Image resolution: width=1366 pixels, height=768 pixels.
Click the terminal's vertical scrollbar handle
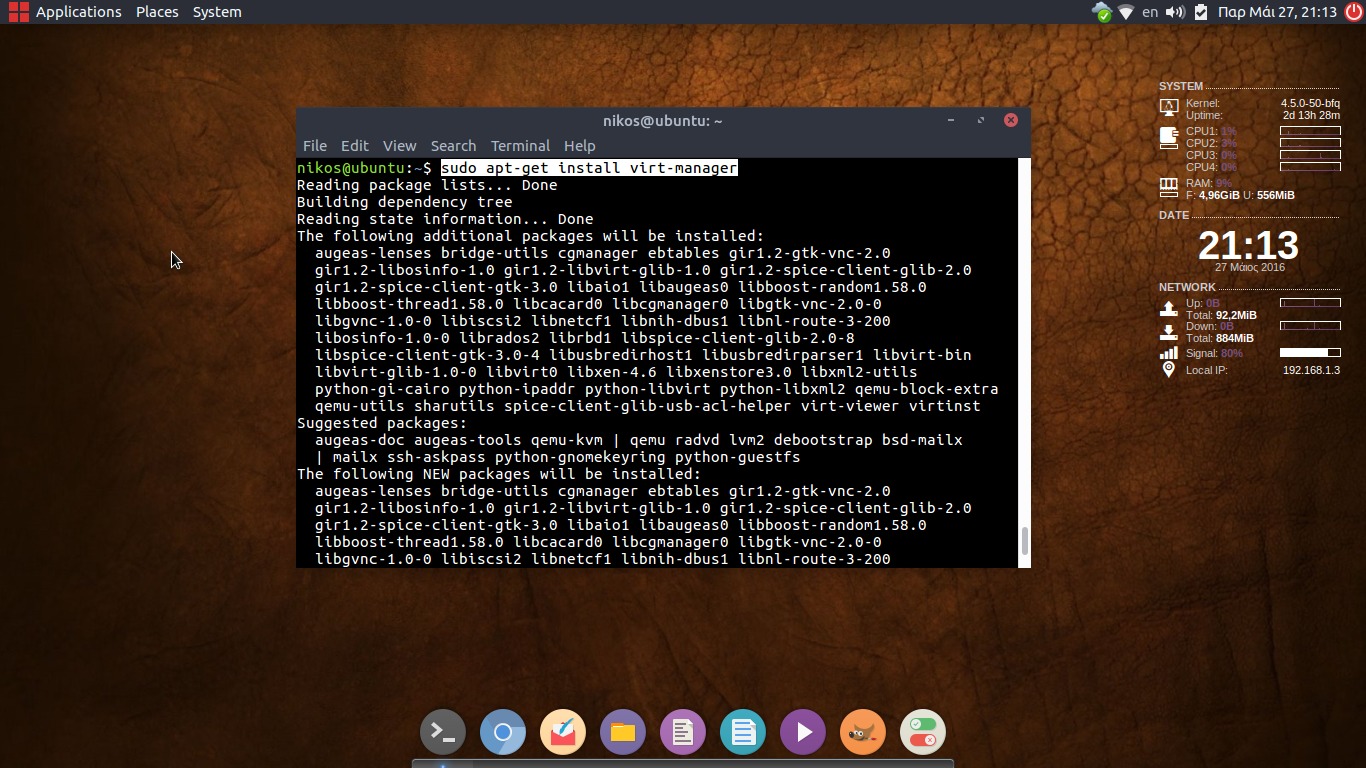(1024, 540)
